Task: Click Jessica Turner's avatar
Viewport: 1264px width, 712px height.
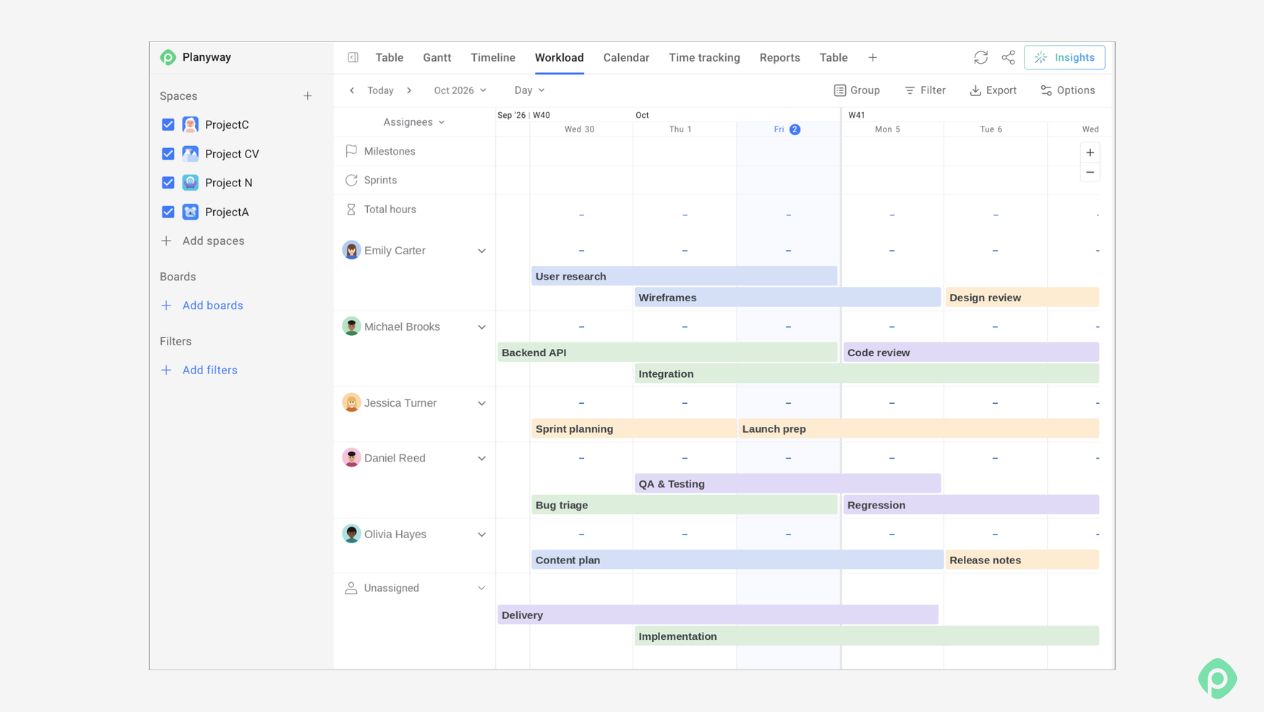Action: (351, 403)
